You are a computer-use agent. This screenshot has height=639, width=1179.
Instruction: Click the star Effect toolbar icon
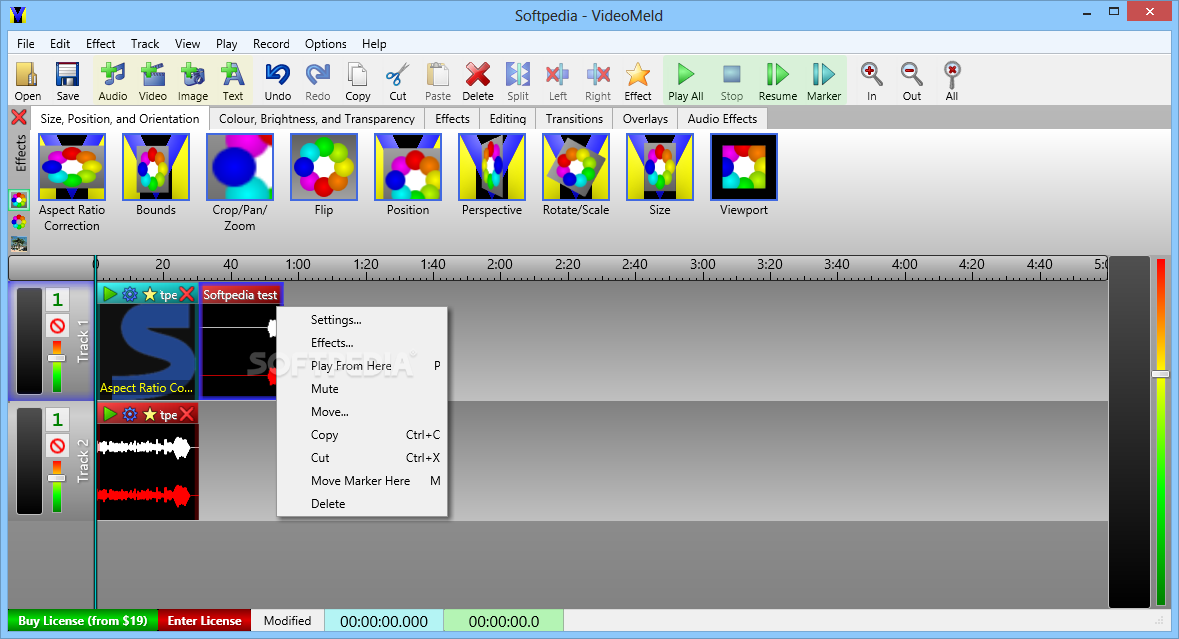click(x=638, y=80)
